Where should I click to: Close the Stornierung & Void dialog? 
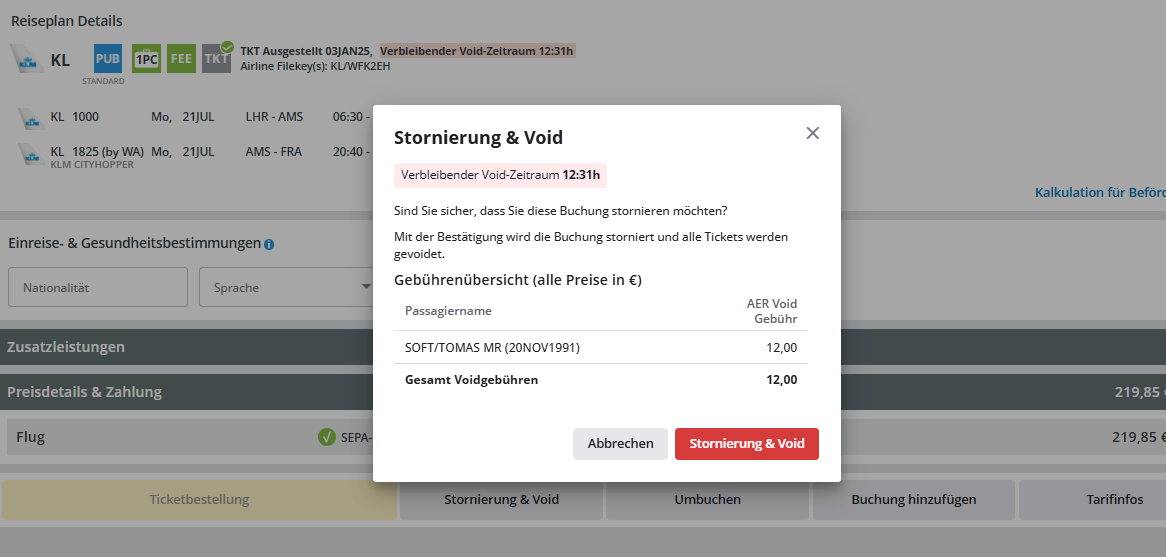(812, 133)
